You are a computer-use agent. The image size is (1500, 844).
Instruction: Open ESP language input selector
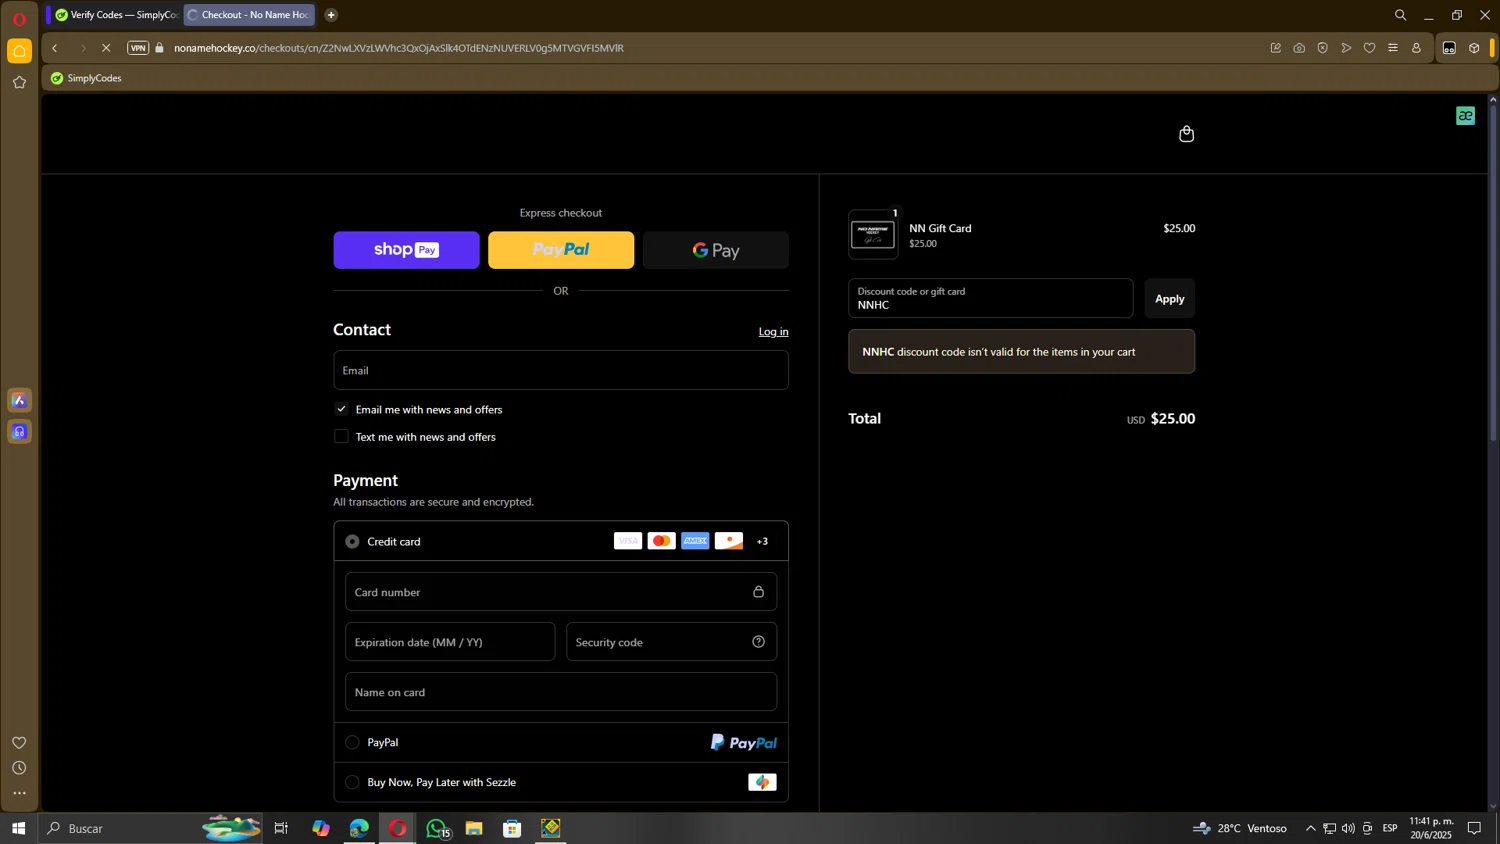1390,828
